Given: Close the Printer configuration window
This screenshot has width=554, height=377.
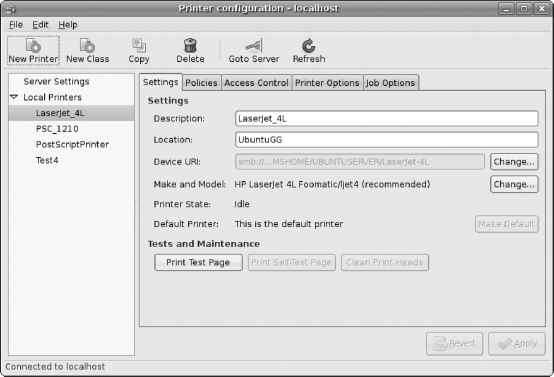Looking at the screenshot, I should [542, 8].
